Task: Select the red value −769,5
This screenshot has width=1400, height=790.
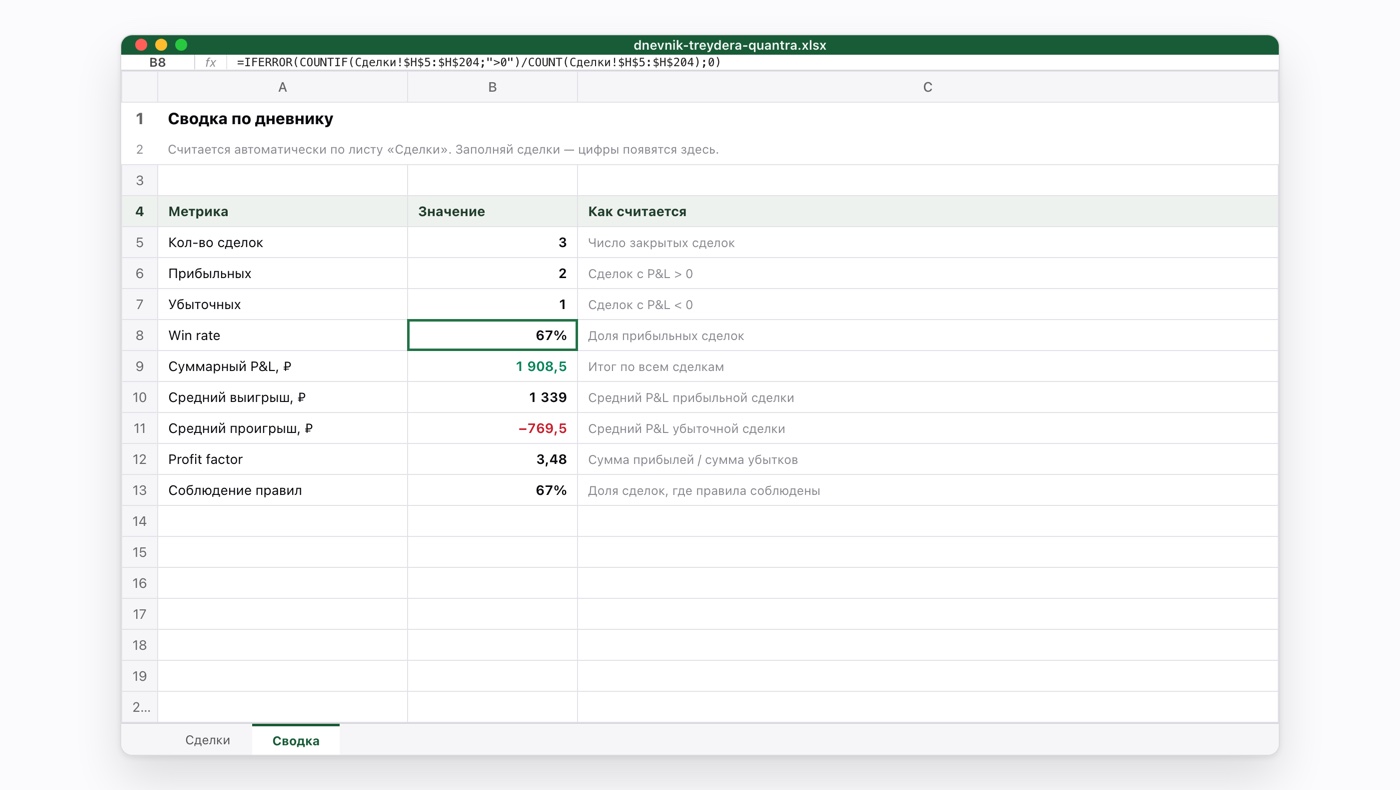Action: click(492, 428)
